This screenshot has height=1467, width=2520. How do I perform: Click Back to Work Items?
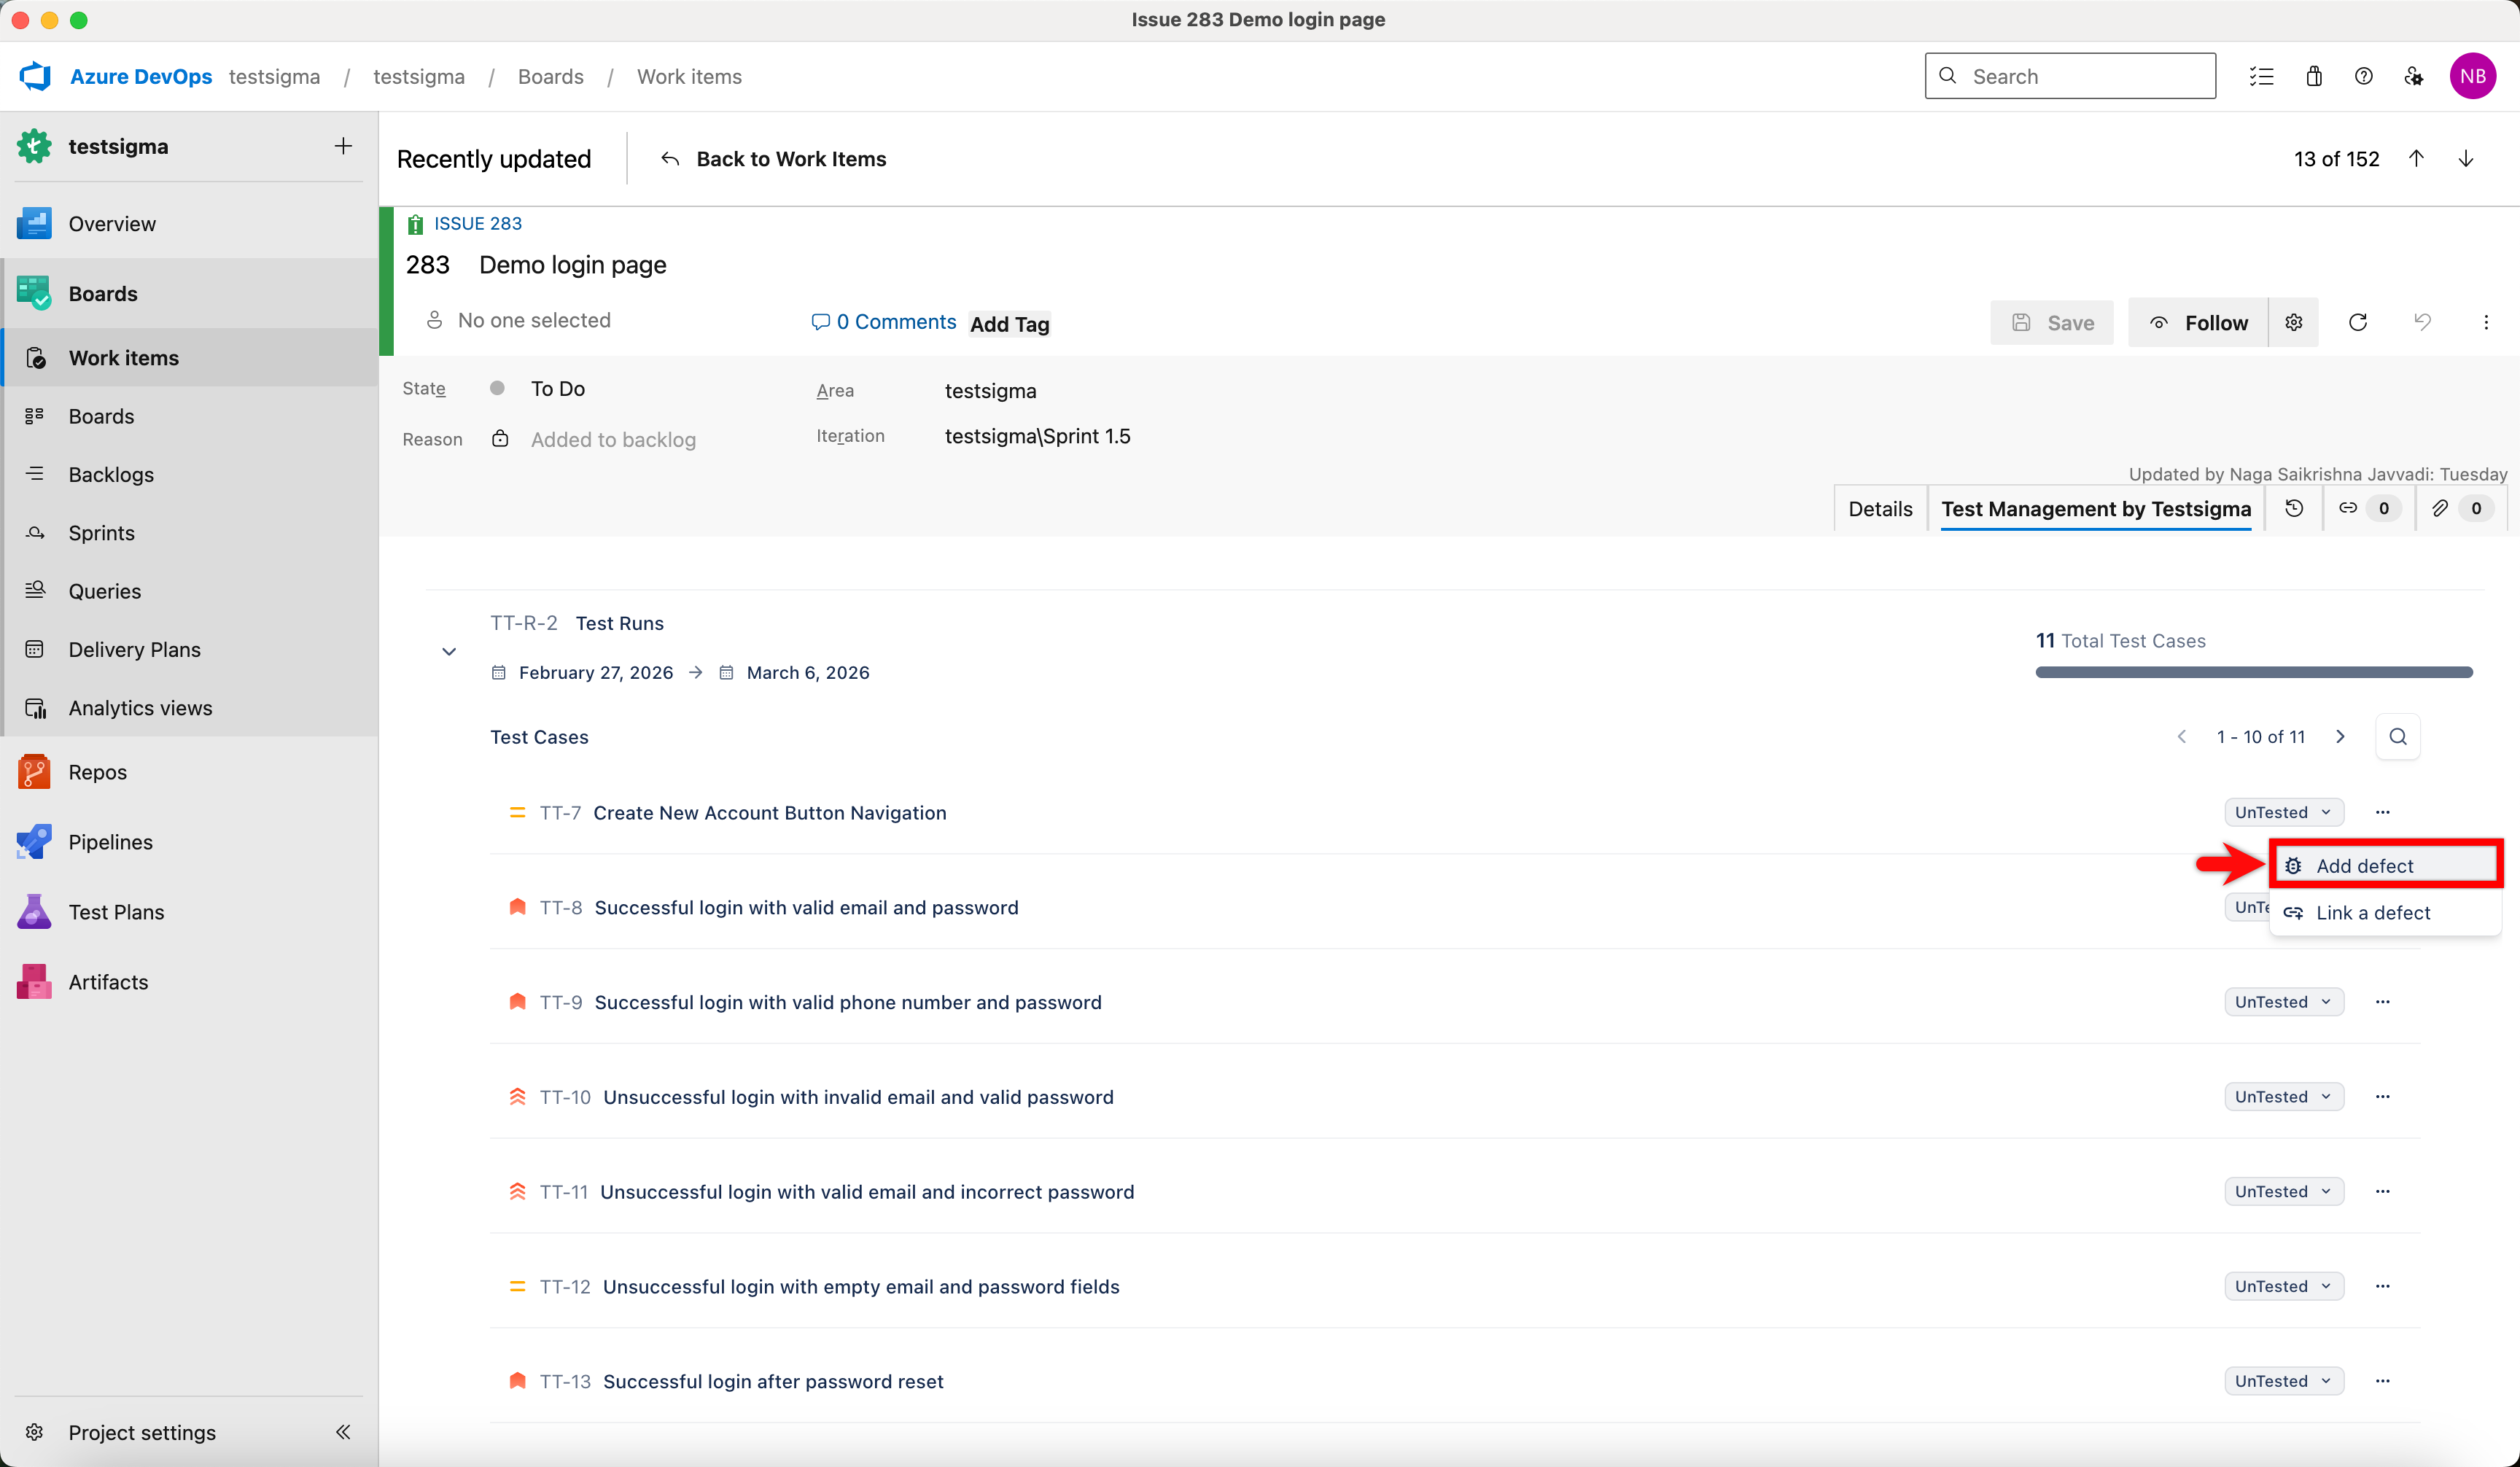pos(773,159)
